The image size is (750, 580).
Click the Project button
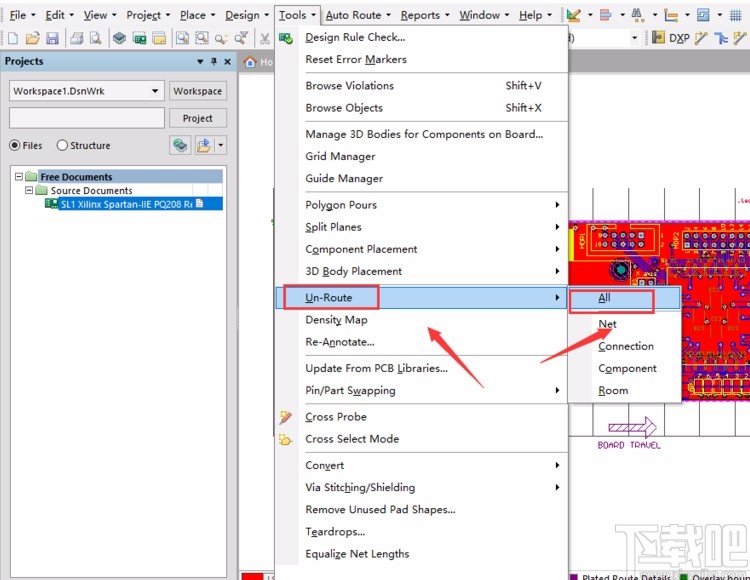(198, 118)
